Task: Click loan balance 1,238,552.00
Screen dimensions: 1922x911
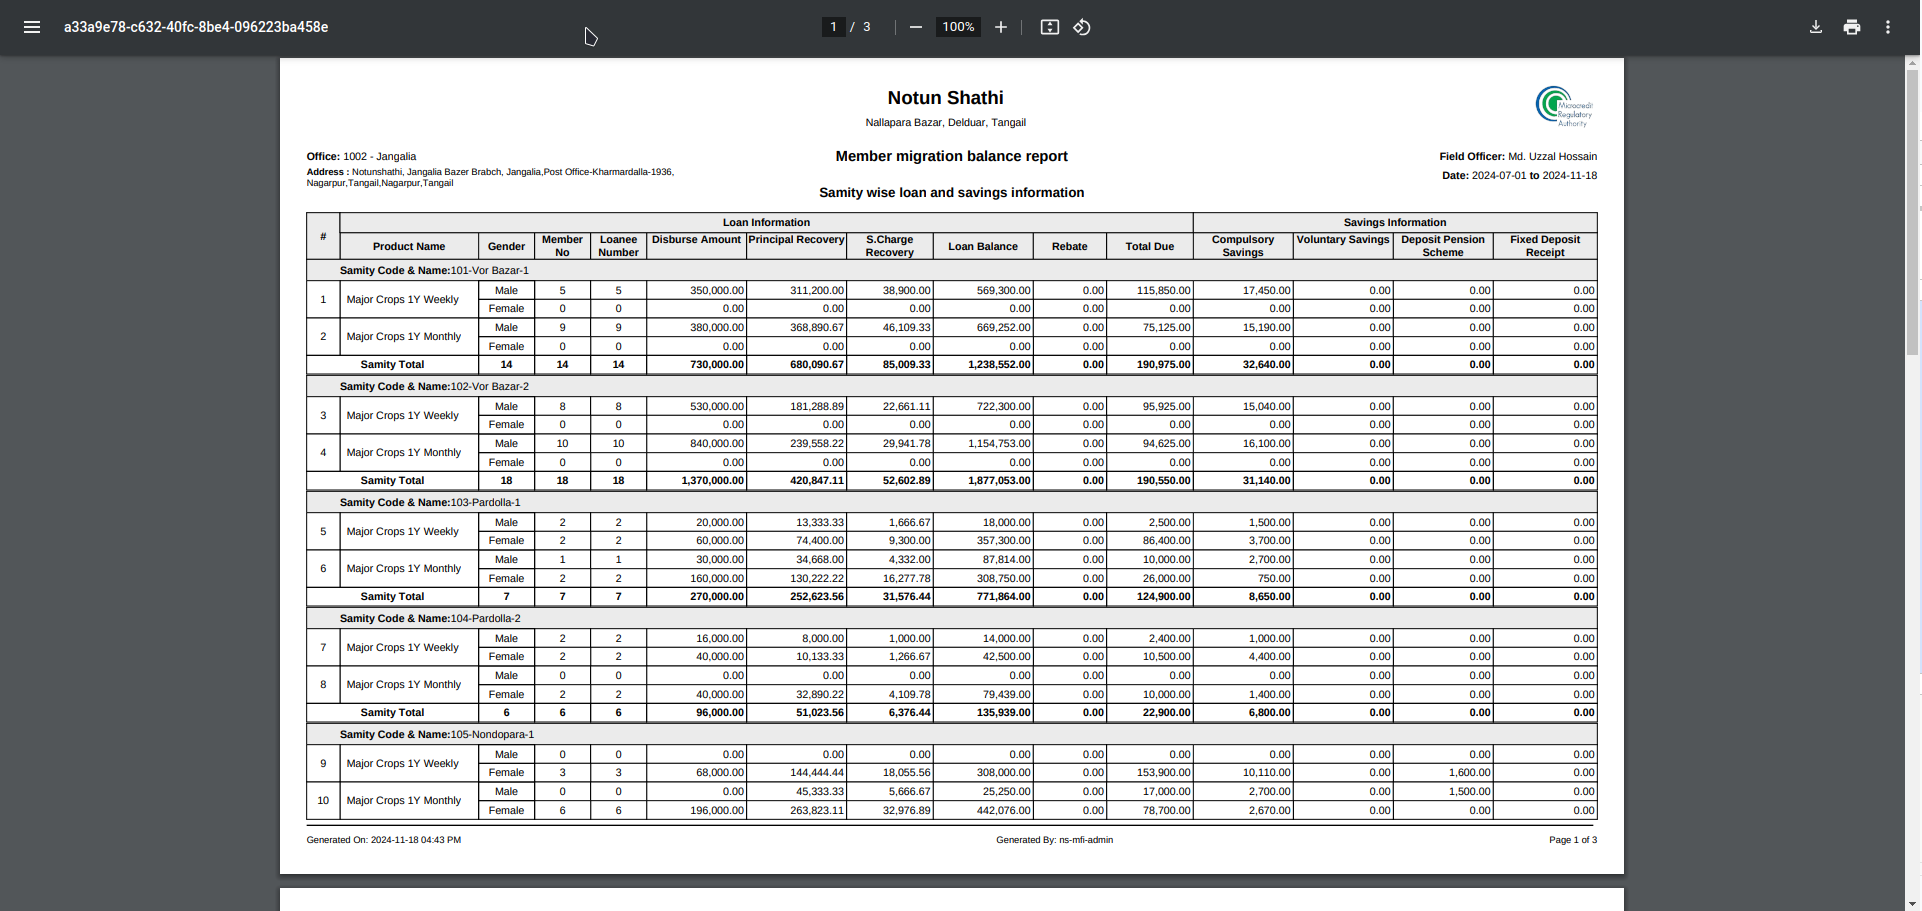Action: 999,364
